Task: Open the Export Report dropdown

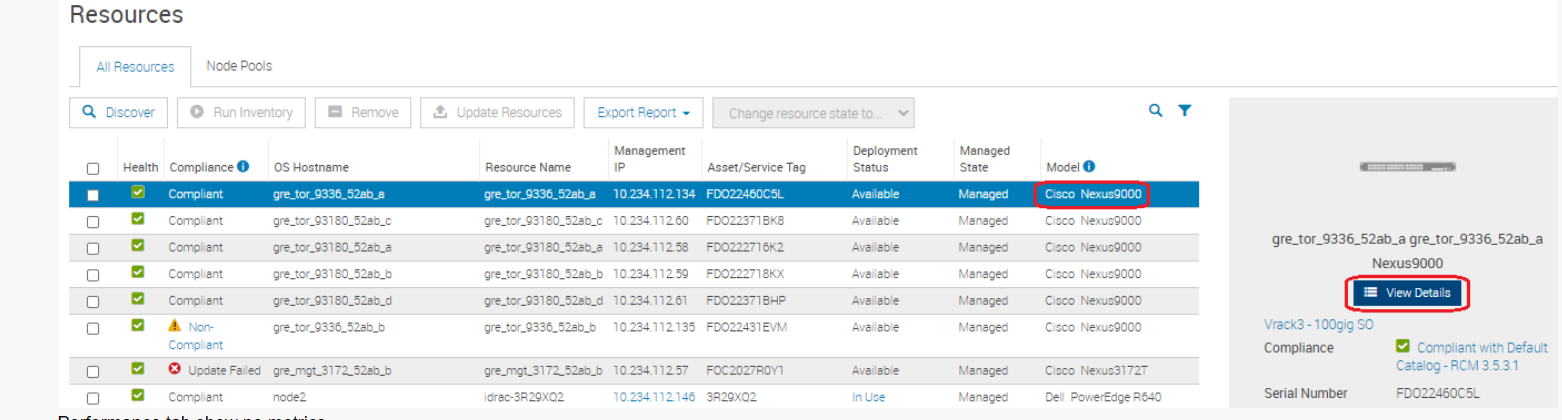Action: (643, 113)
